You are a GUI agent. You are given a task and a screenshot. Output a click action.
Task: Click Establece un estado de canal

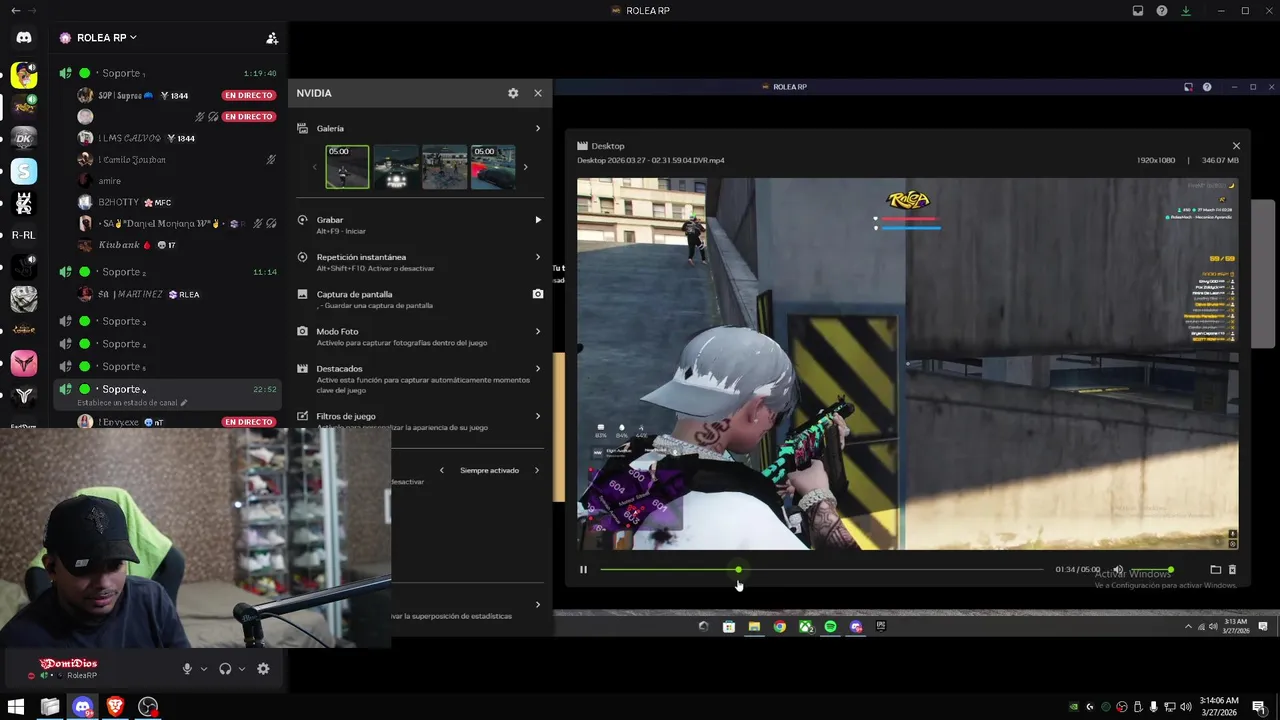pos(132,403)
